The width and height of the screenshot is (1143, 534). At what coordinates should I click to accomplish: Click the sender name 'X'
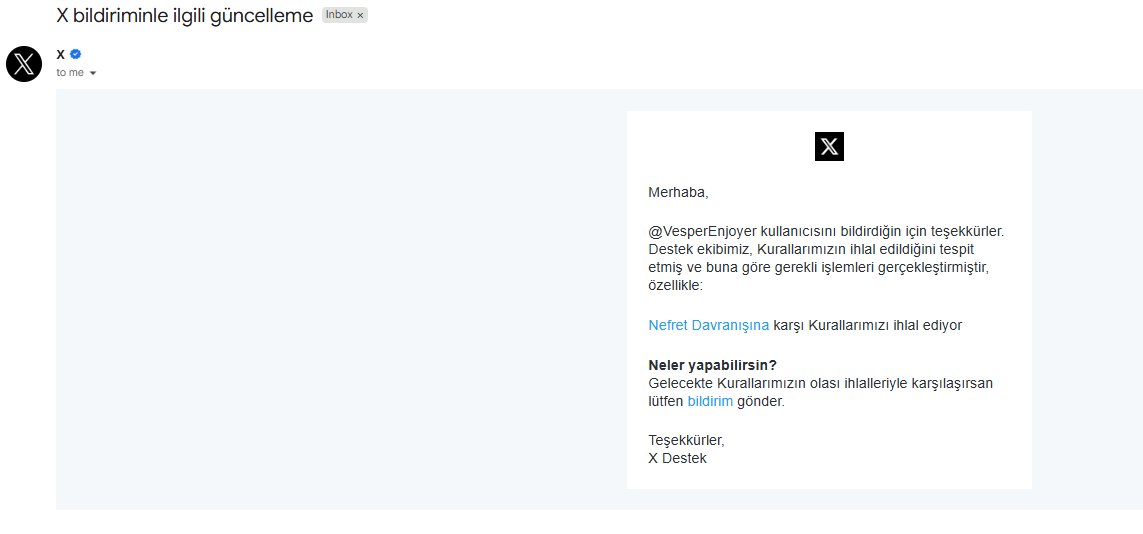61,54
